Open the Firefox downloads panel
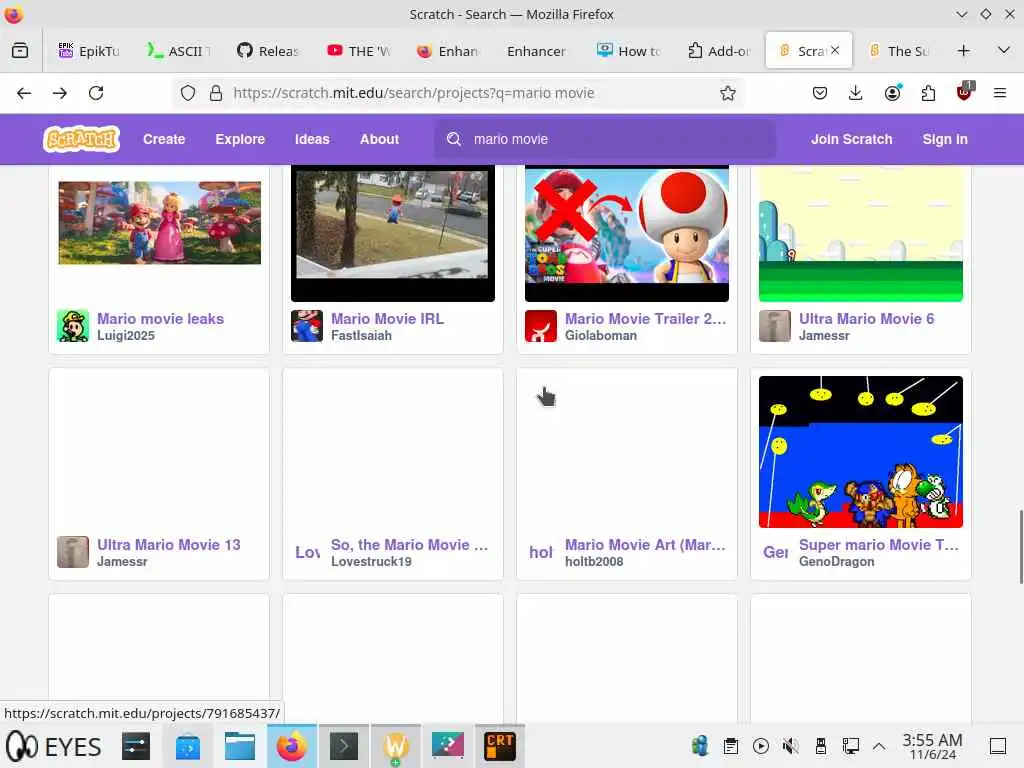 click(856, 93)
